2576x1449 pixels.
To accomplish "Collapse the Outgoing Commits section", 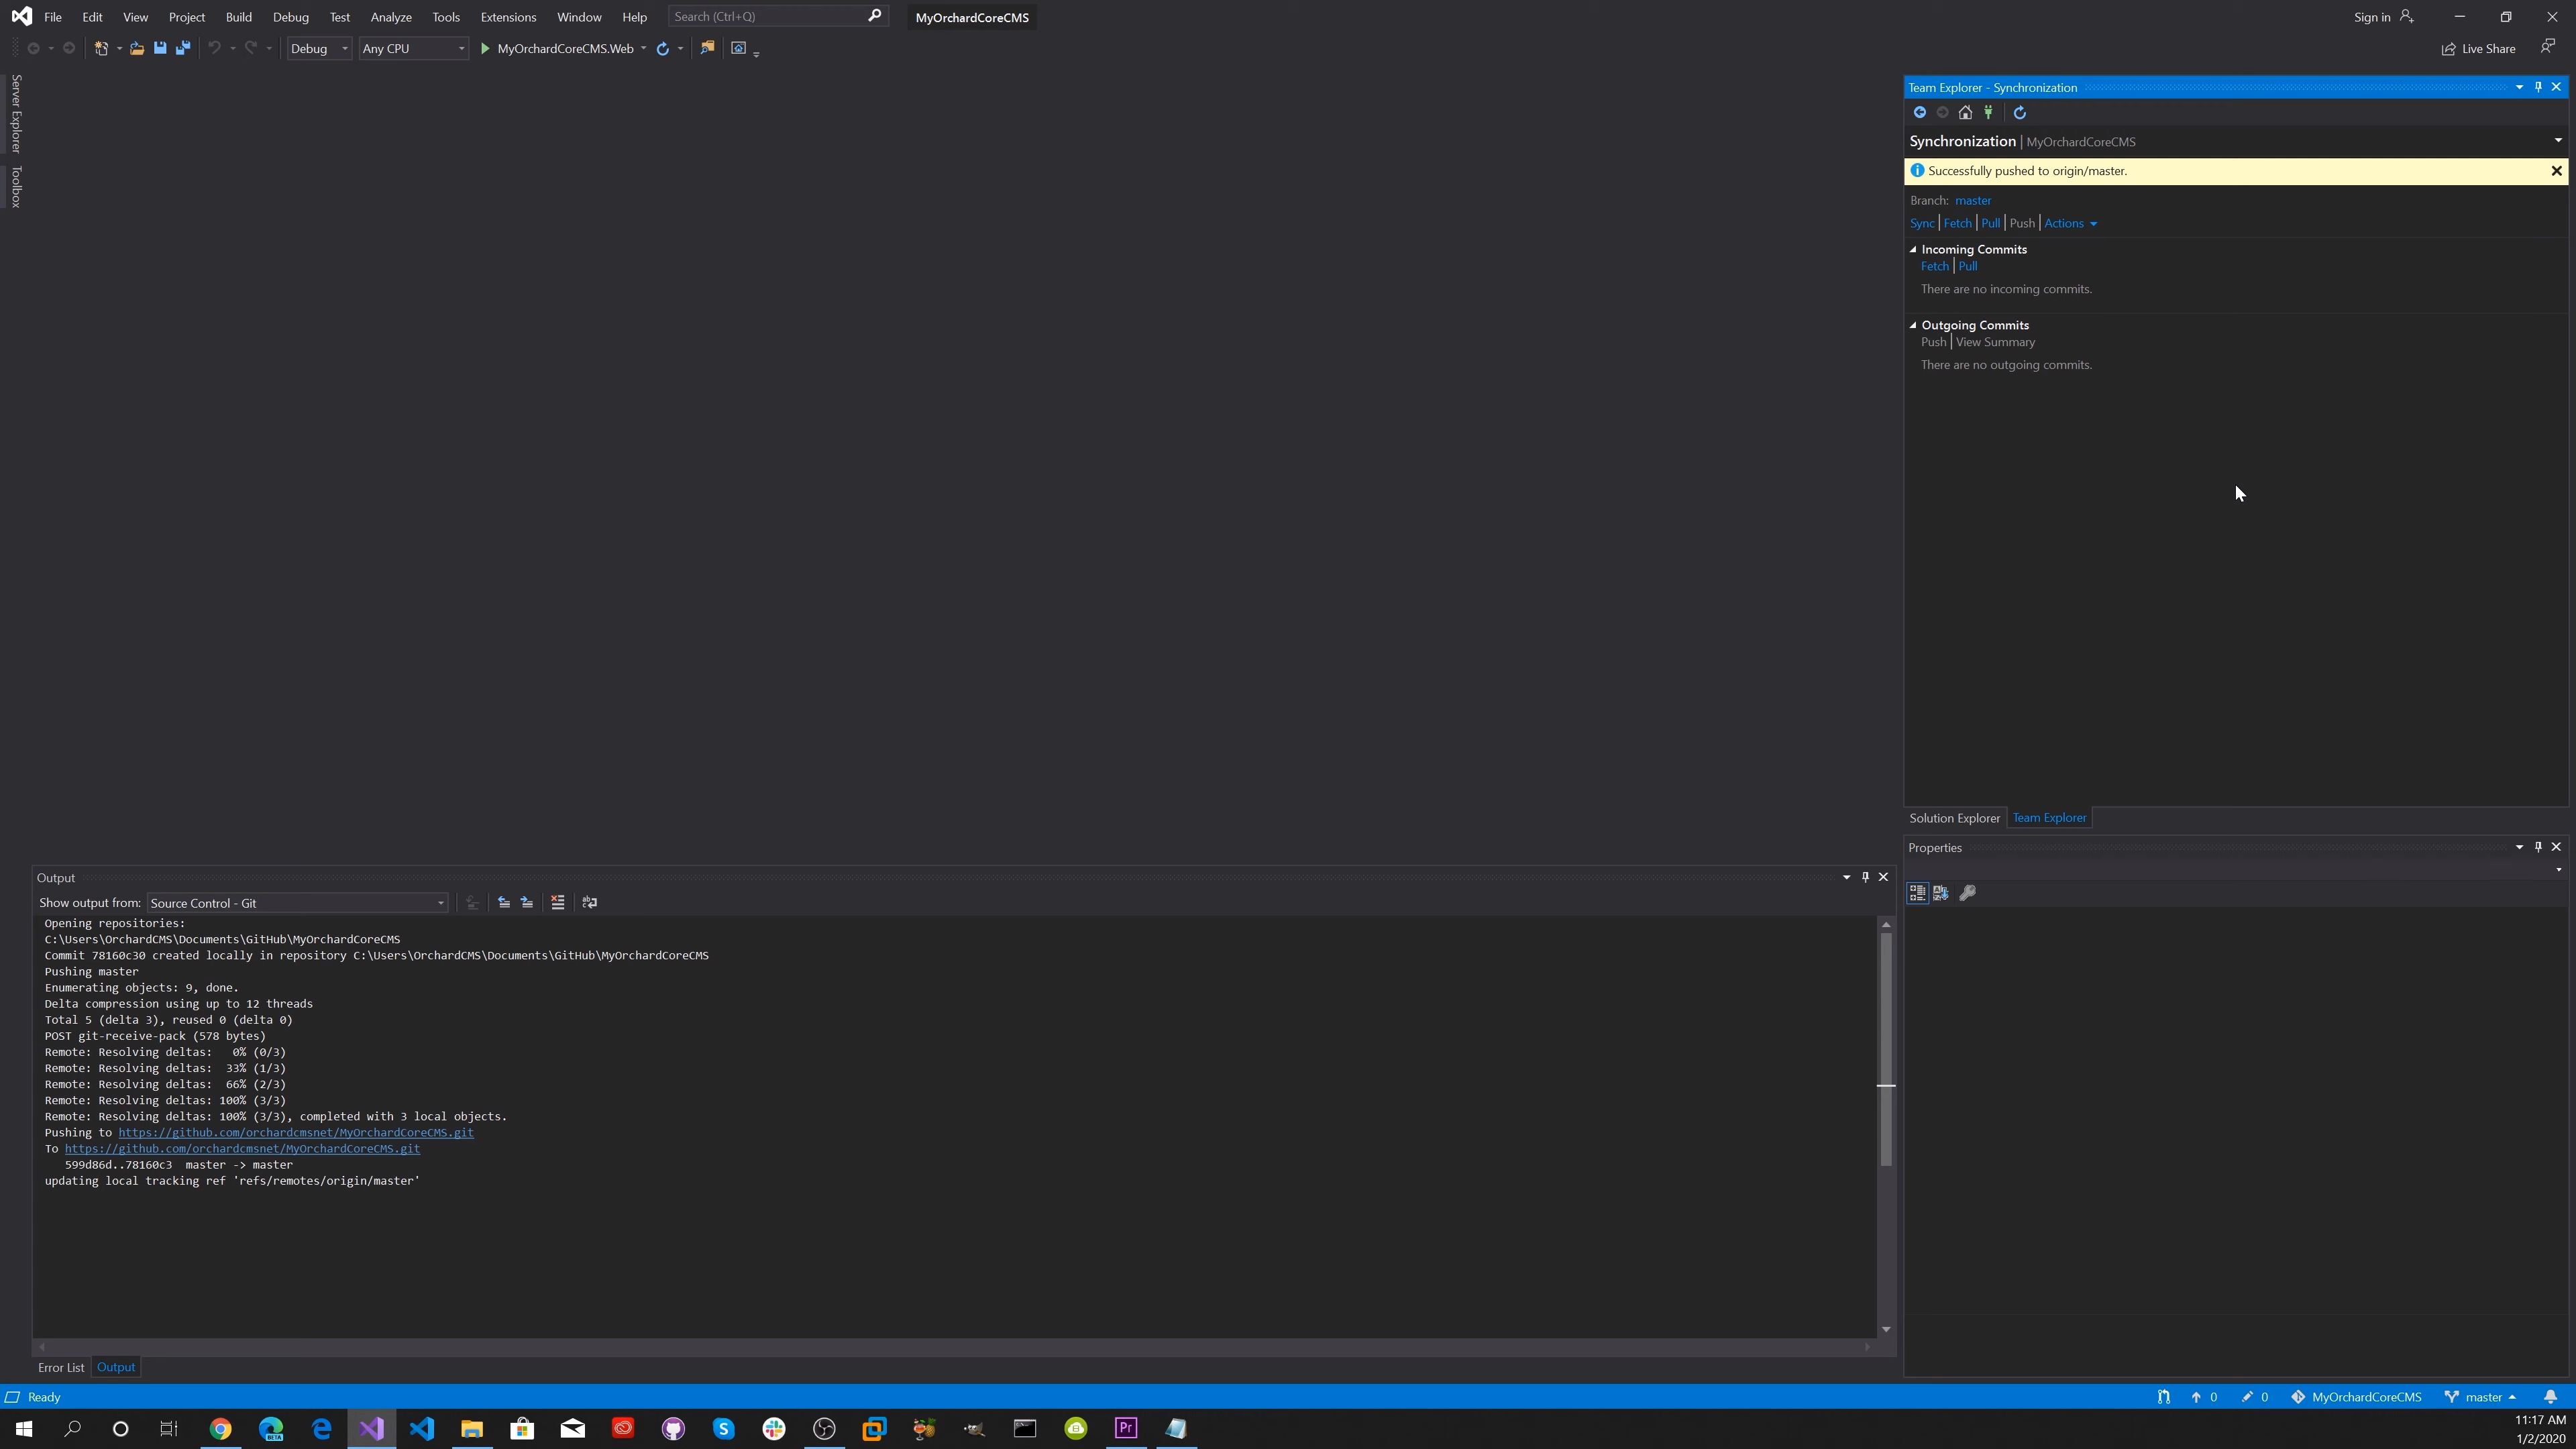I will [1913, 325].
